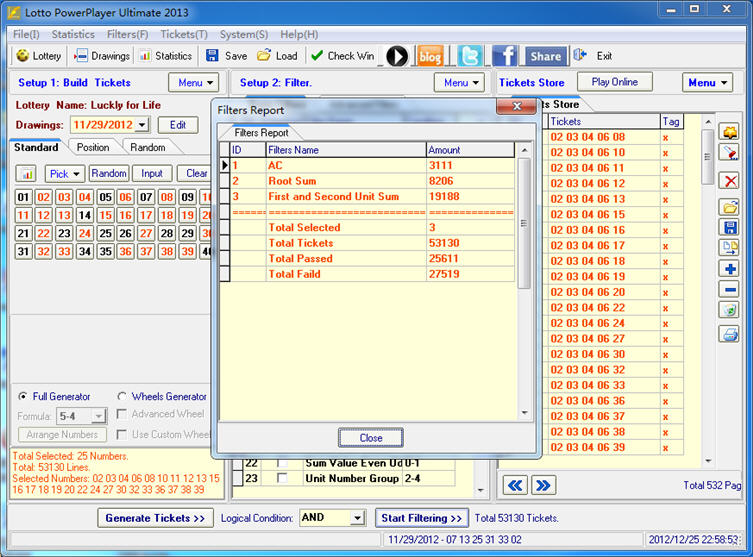This screenshot has width=753, height=557.
Task: Open Statistics from the toolbar
Action: click(166, 56)
